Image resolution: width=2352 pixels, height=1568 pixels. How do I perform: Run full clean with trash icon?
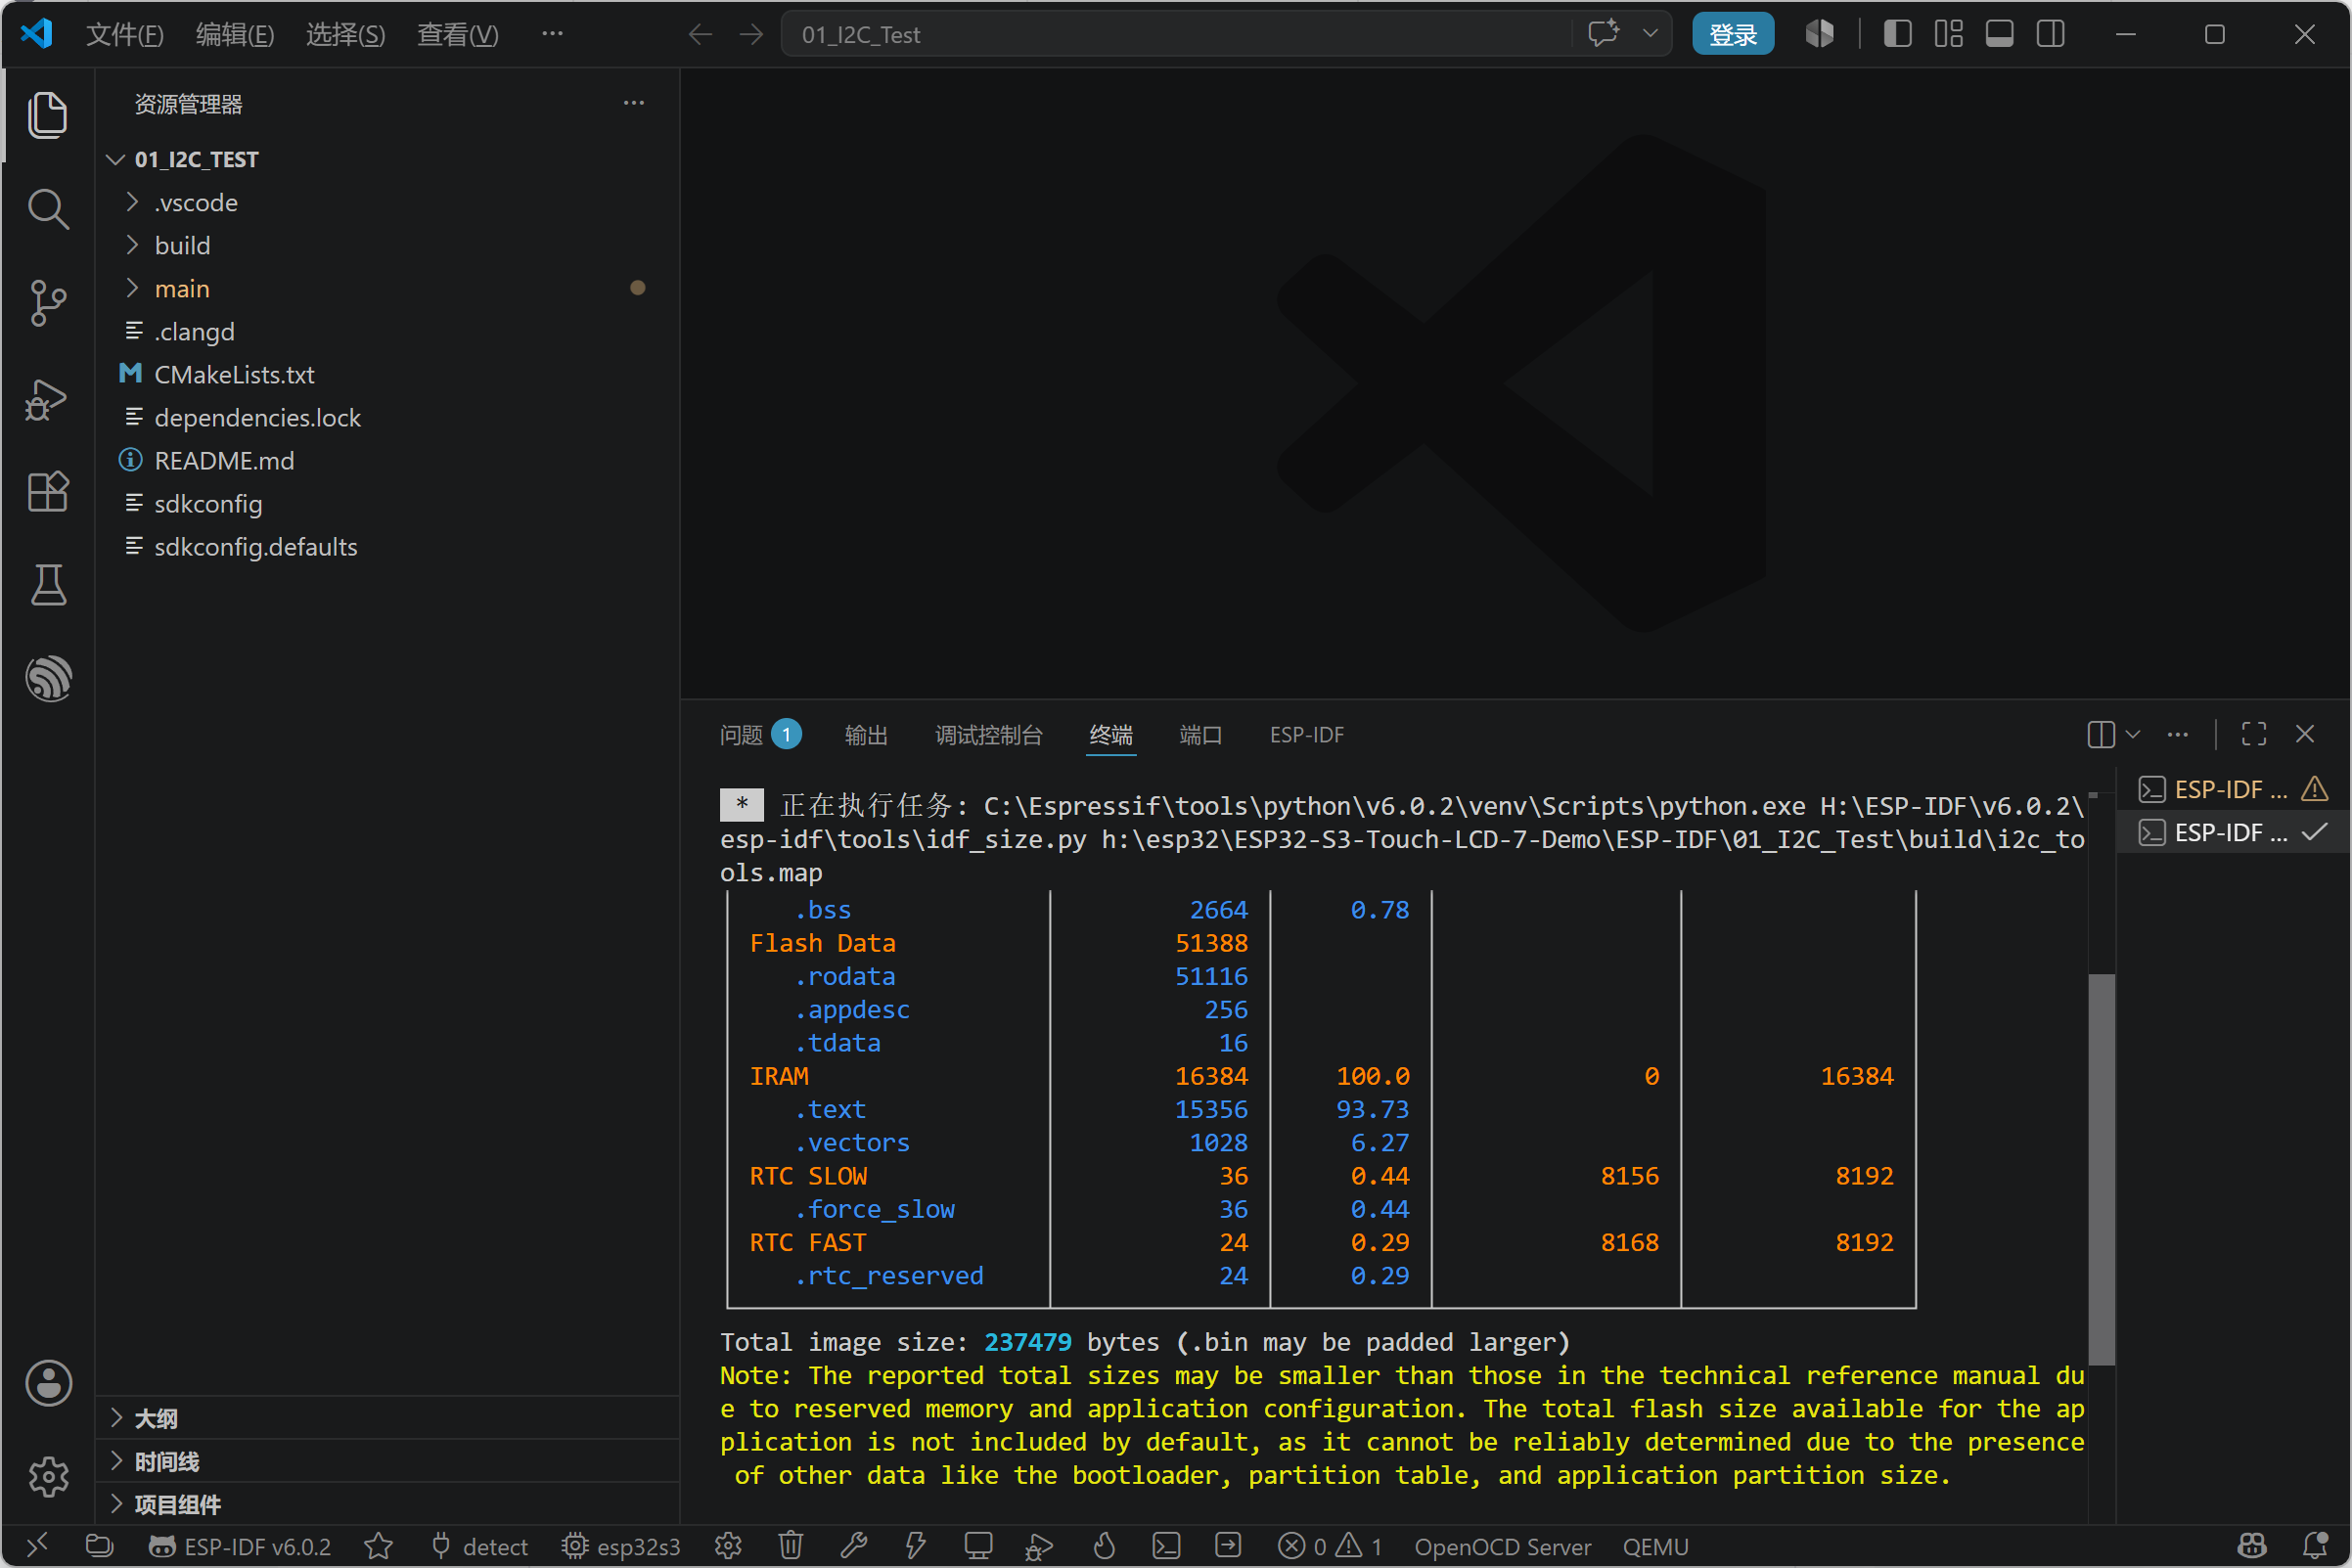pyautogui.click(x=791, y=1546)
